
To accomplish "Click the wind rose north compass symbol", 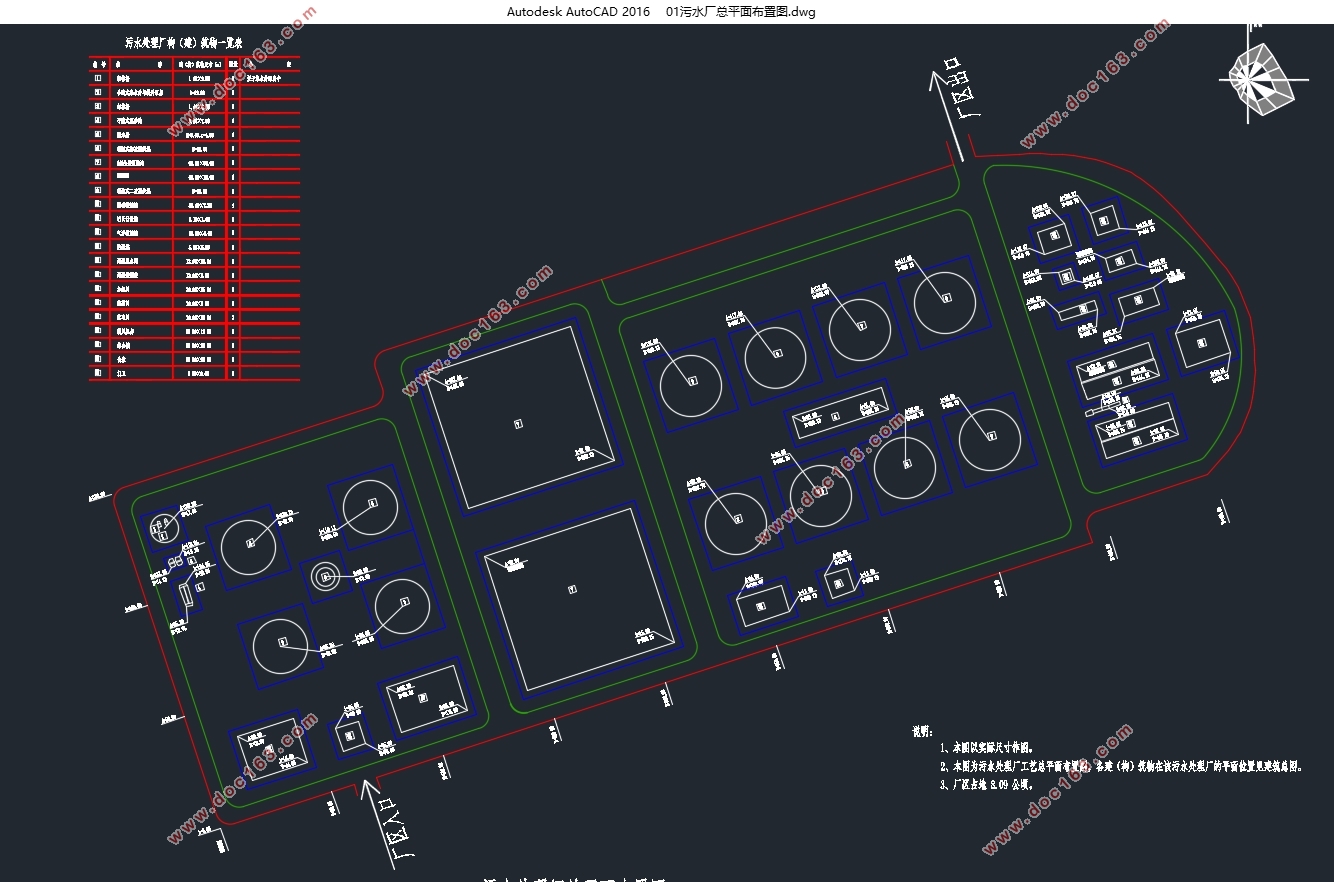I will point(1266,75).
